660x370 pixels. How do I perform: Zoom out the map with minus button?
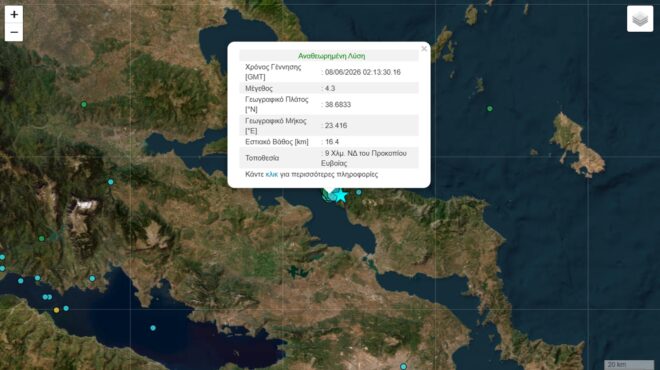(x=14, y=32)
